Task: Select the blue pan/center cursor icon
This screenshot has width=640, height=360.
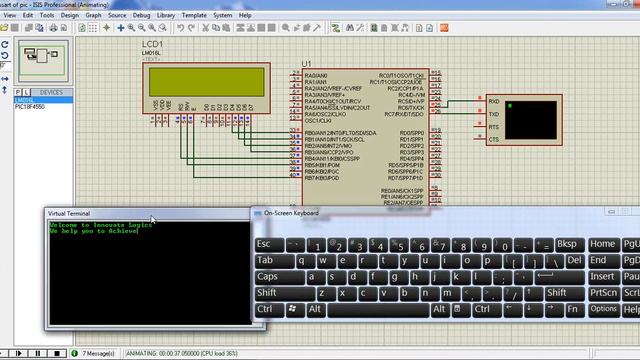Action: pyautogui.click(x=121, y=28)
